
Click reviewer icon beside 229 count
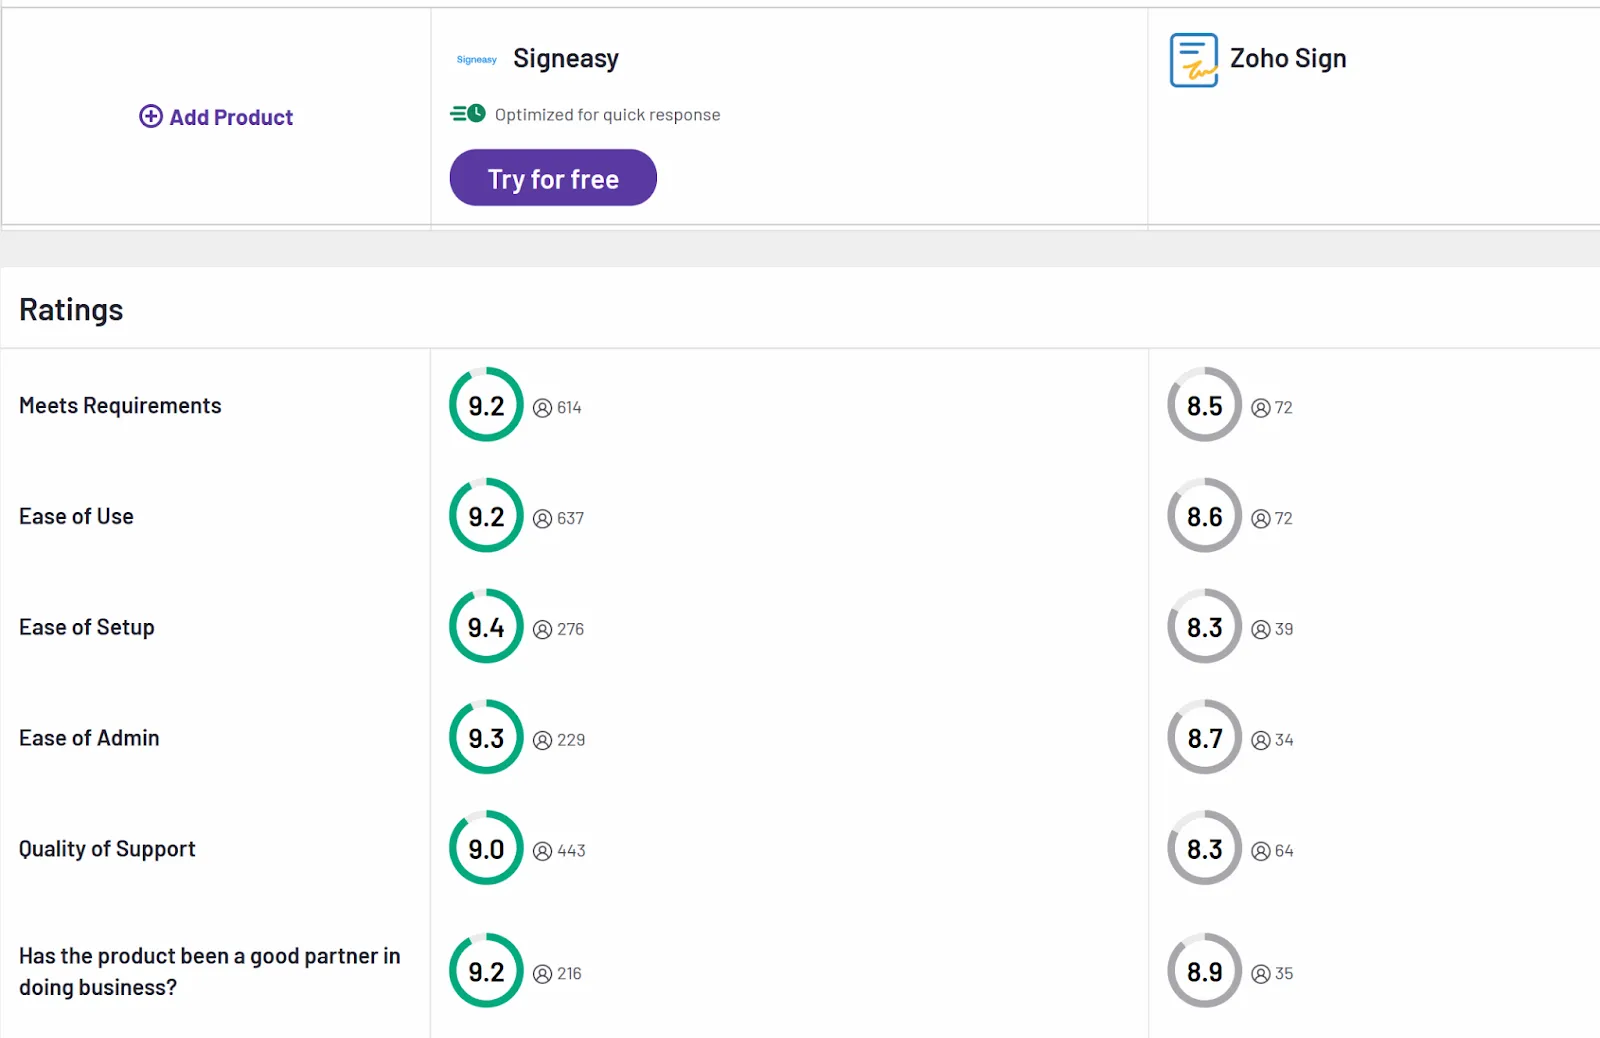[543, 741]
